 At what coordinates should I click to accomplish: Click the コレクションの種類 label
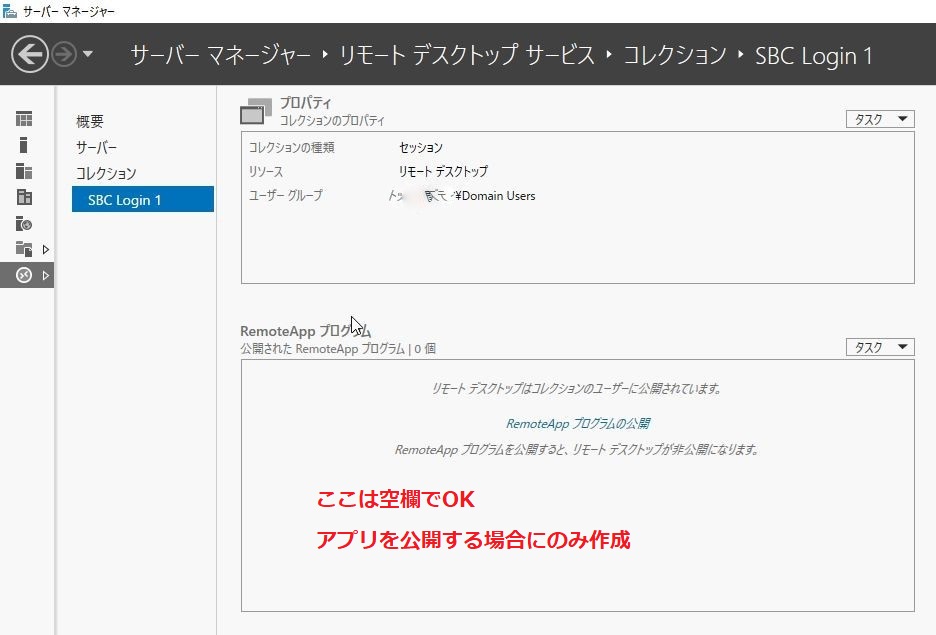(x=291, y=147)
